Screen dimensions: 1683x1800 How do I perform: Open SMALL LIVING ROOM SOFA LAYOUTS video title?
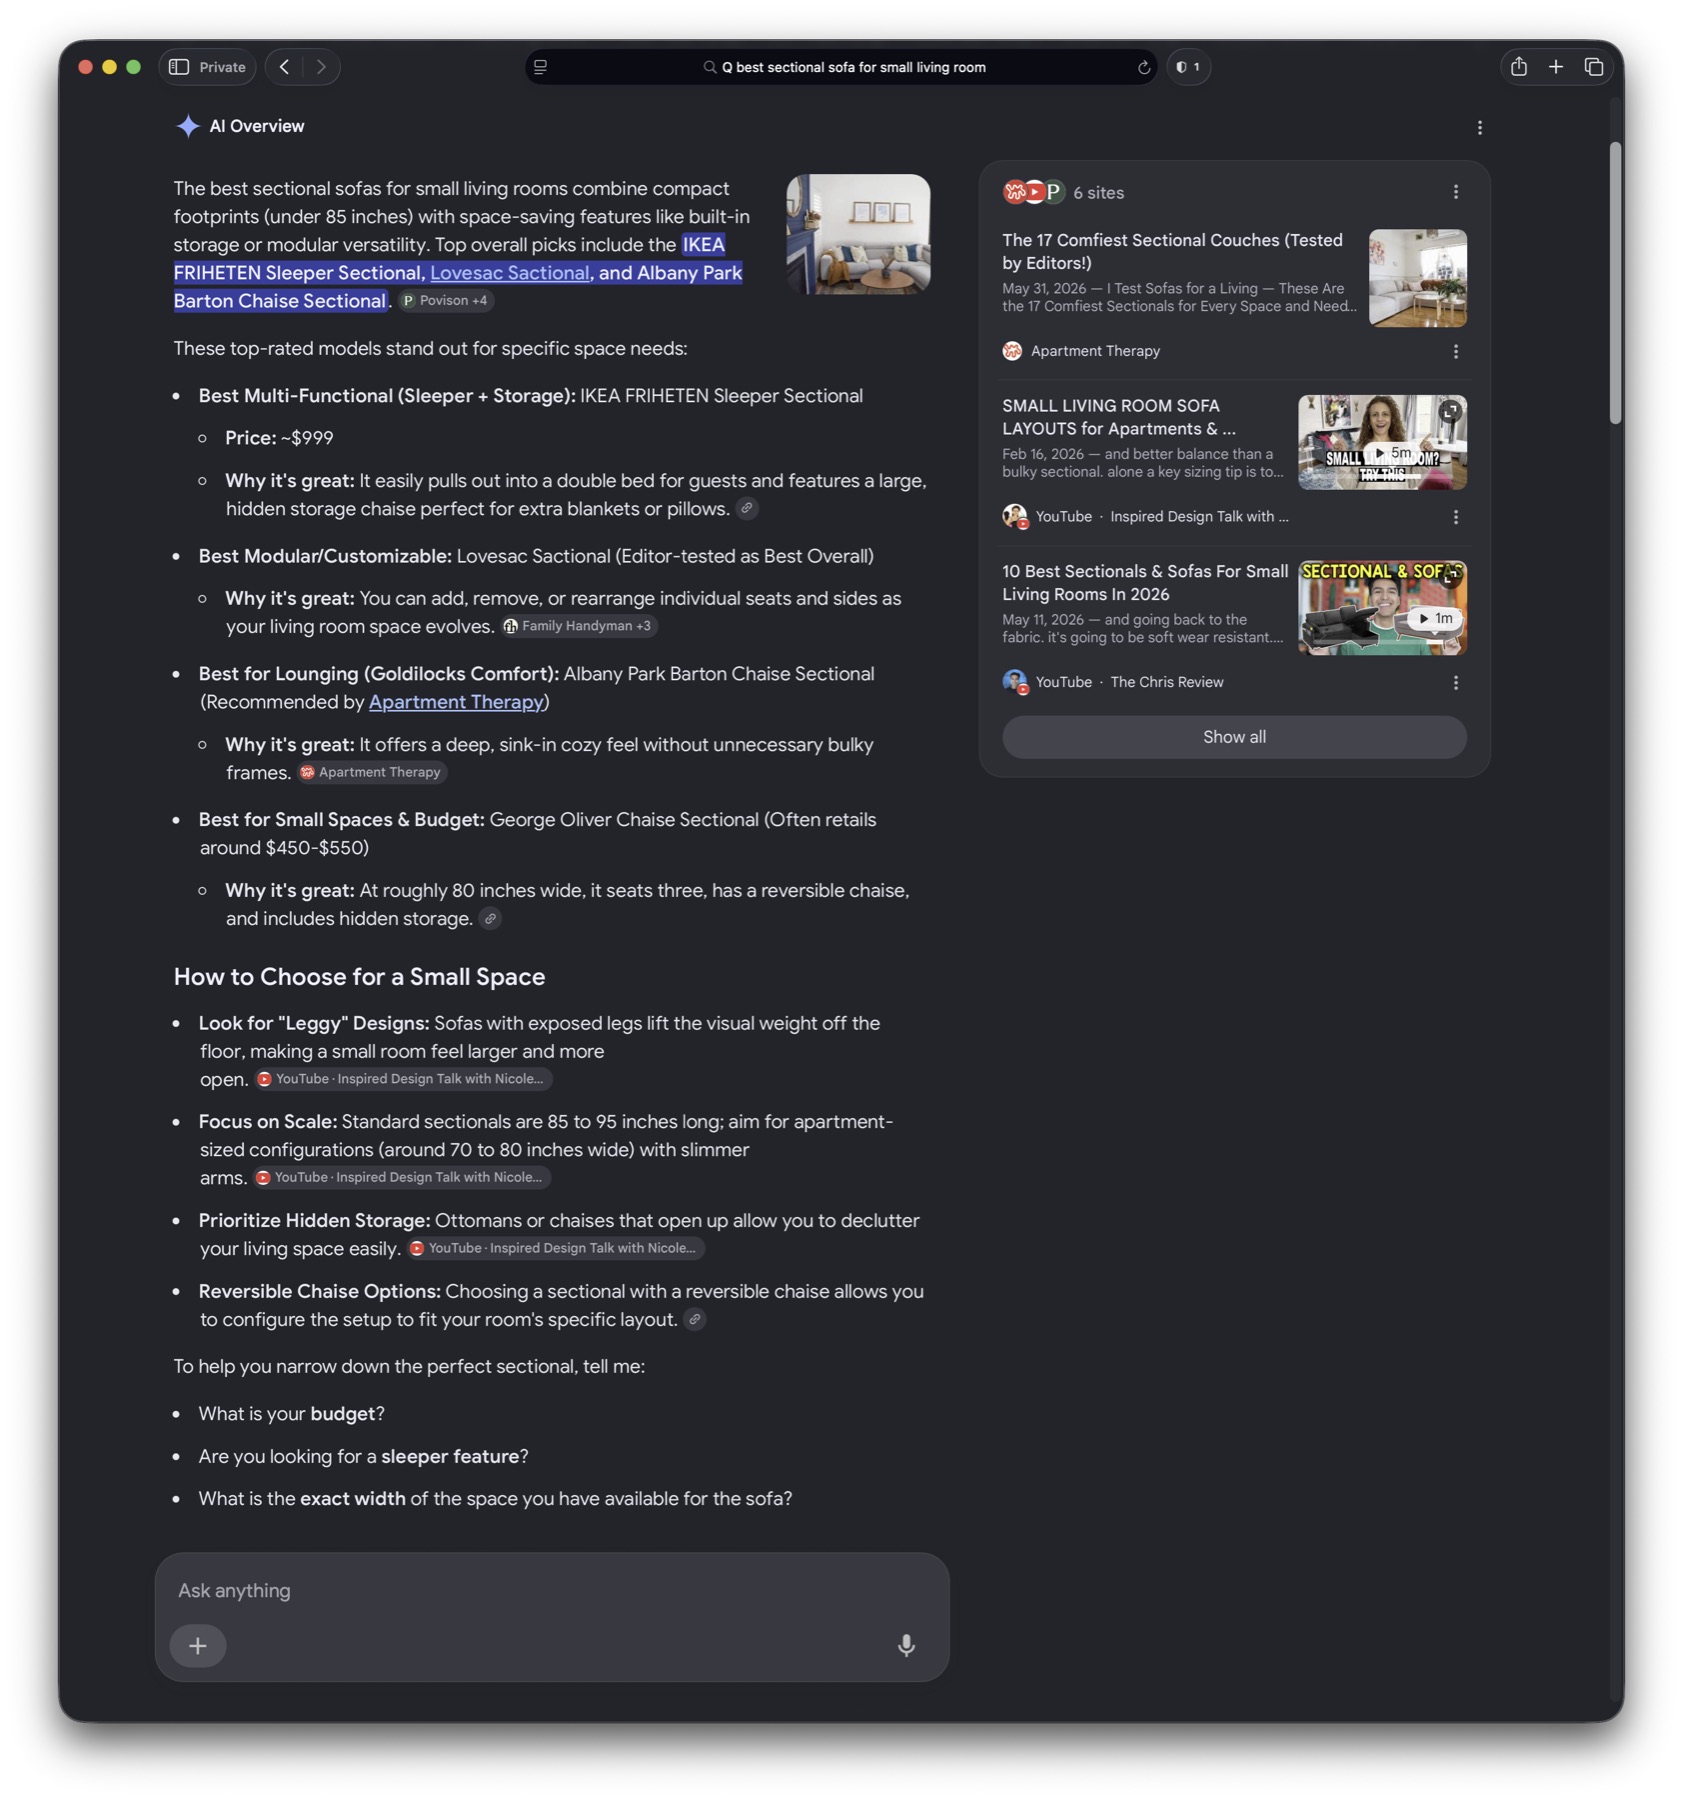(x=1119, y=417)
